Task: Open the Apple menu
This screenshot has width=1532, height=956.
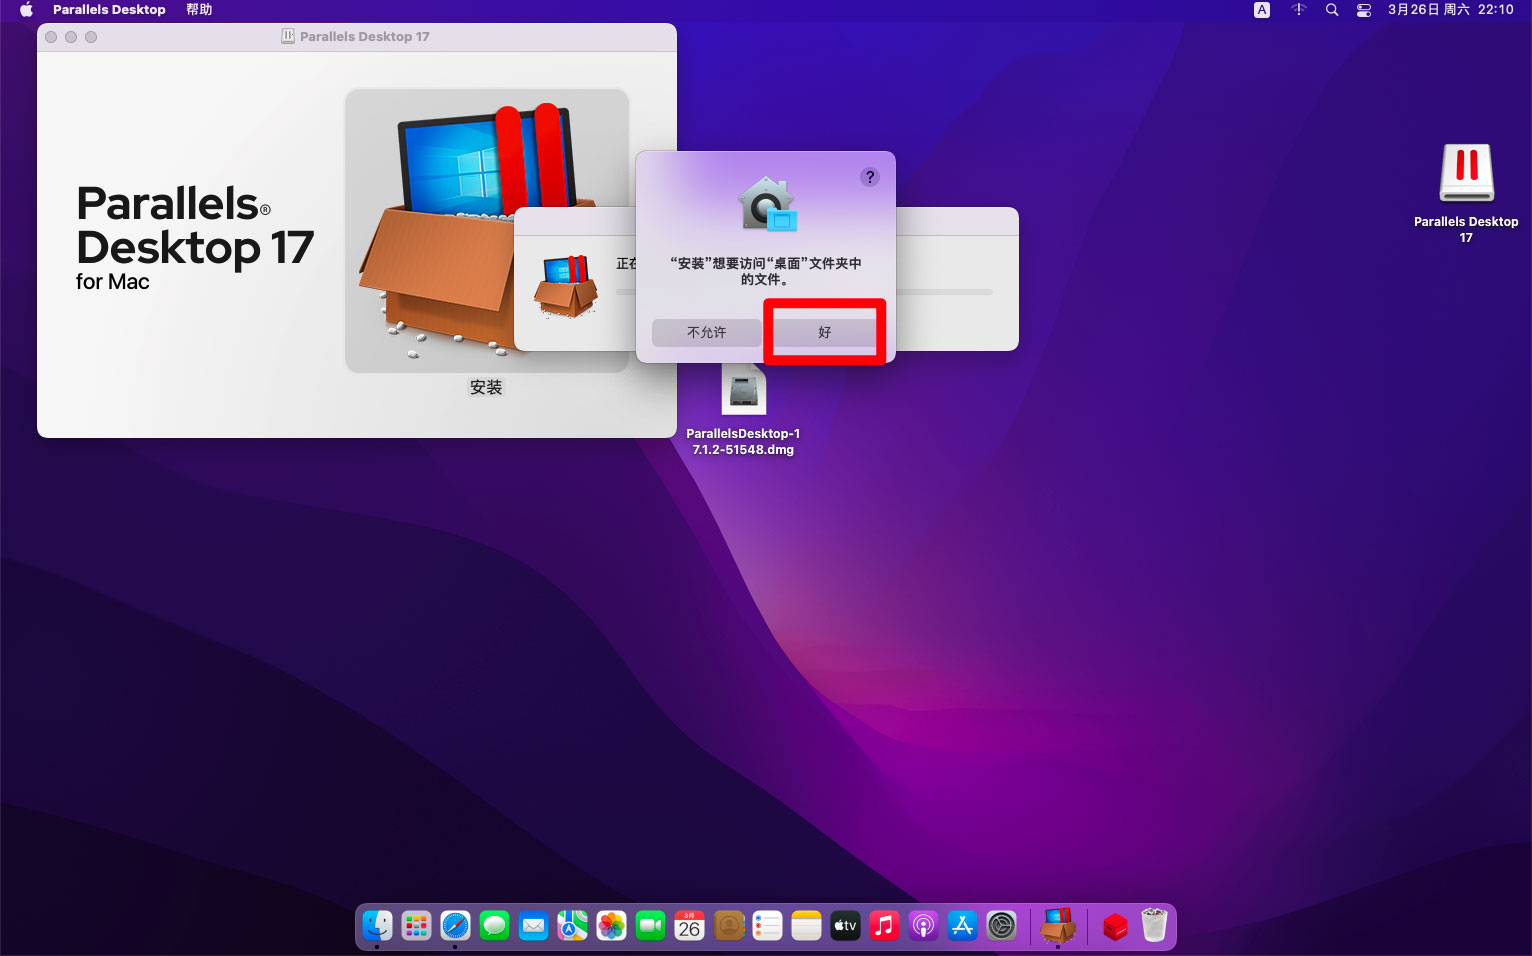Action: coord(27,10)
